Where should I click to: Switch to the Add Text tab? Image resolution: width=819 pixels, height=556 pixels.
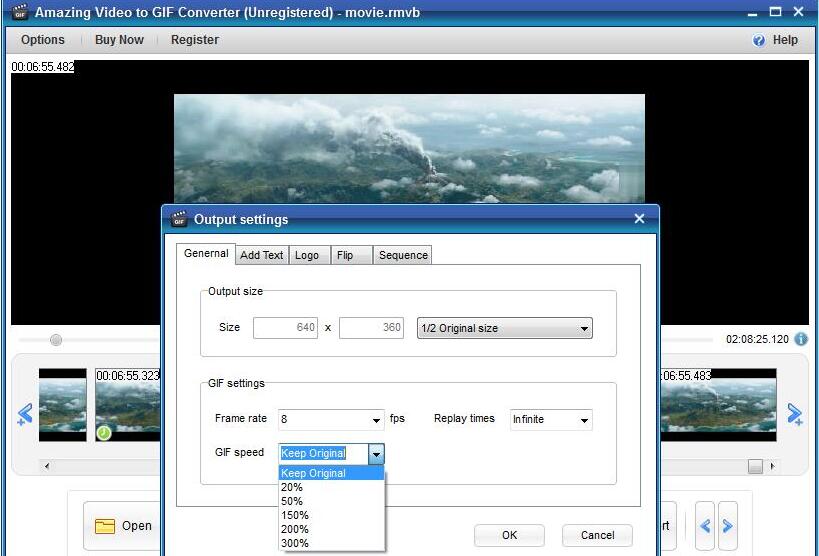point(262,255)
